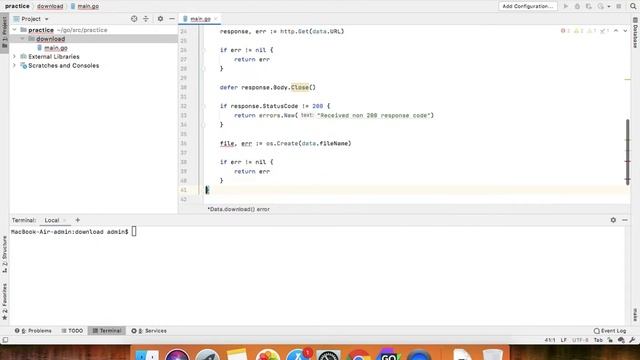Close the main.go editor tab

tap(216, 19)
